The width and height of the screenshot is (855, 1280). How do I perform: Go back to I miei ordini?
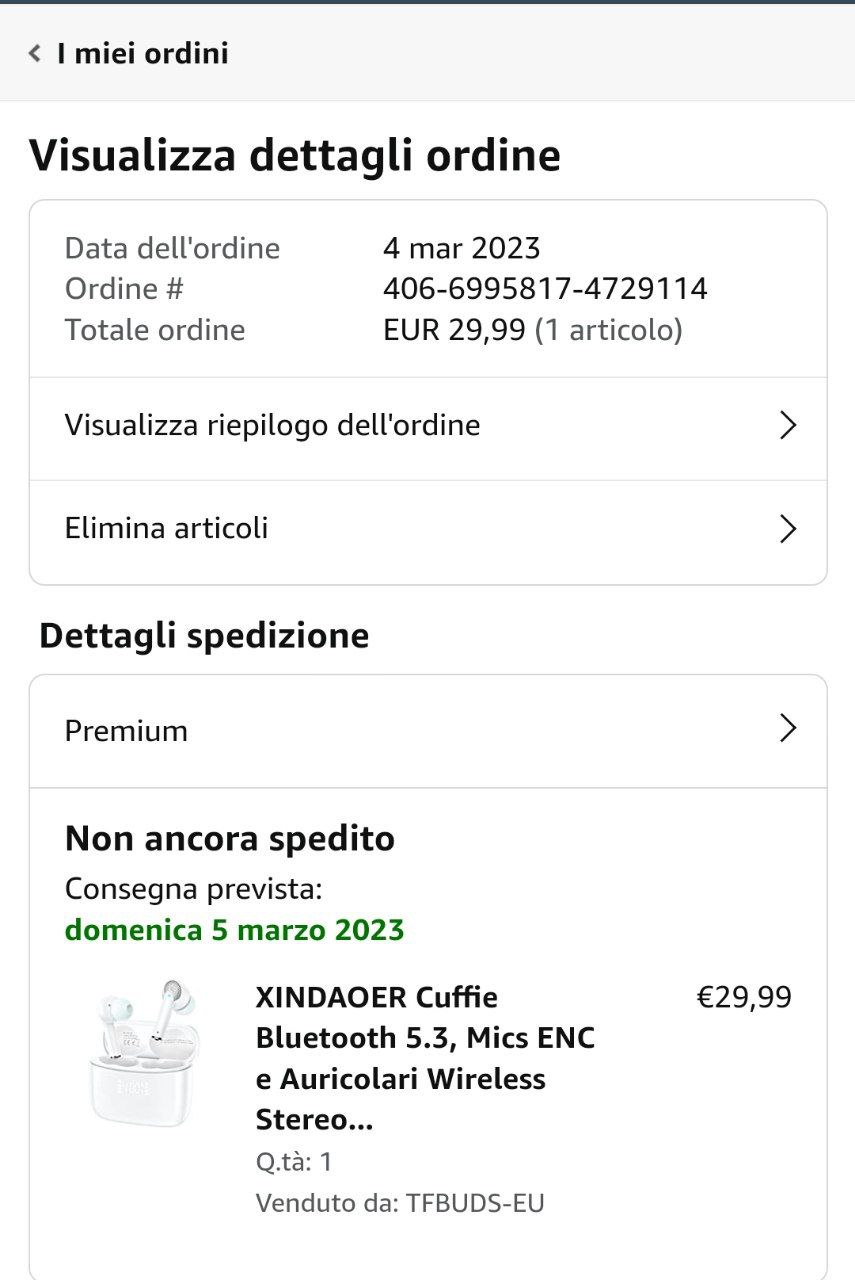coord(142,53)
